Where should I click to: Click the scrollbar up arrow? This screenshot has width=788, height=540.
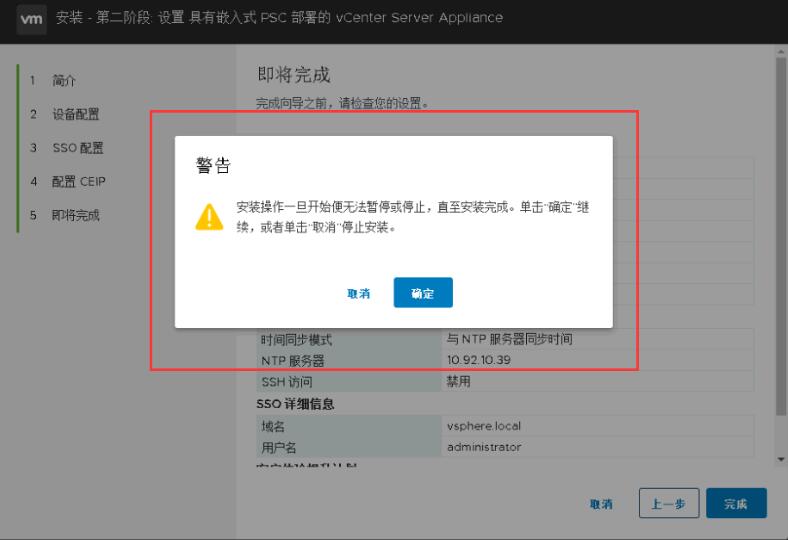[x=781, y=52]
